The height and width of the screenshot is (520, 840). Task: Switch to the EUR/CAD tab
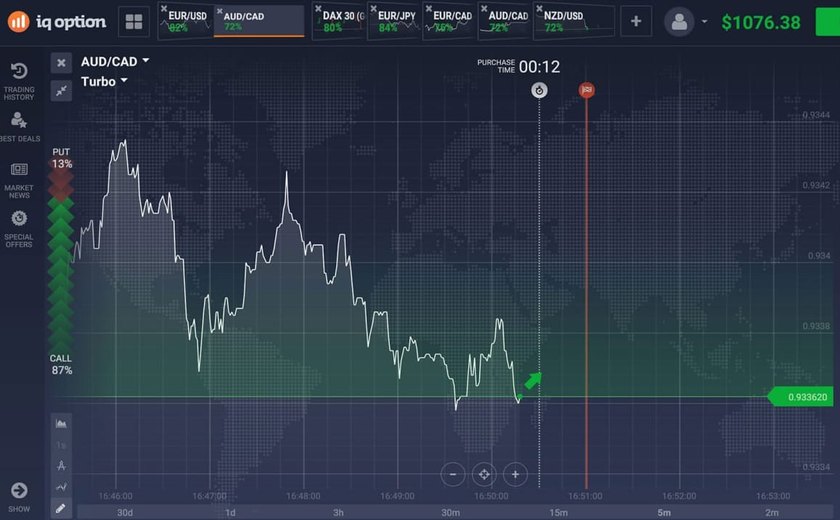450,22
